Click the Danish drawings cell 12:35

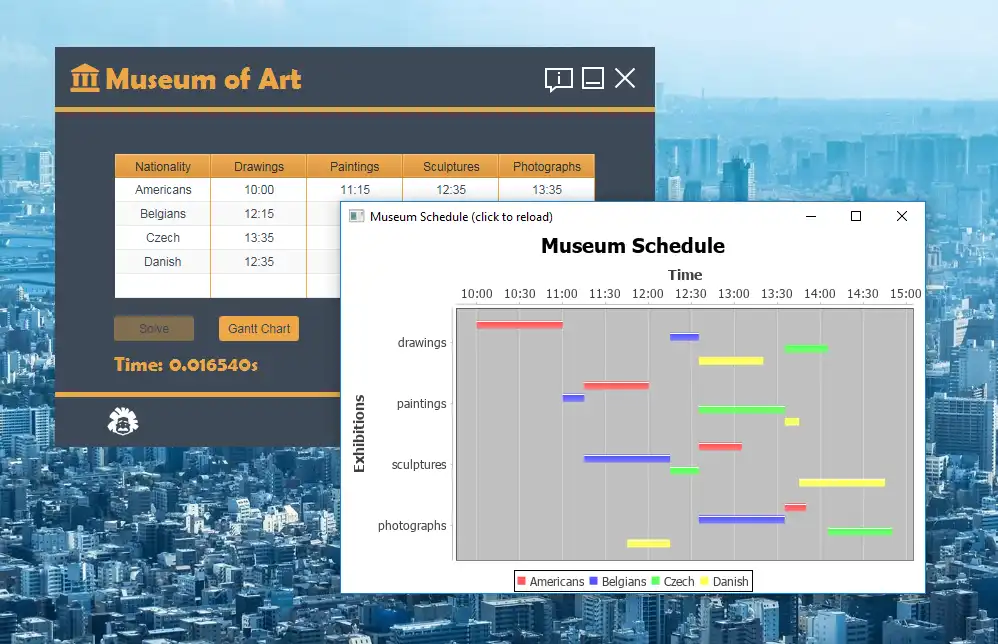259,262
